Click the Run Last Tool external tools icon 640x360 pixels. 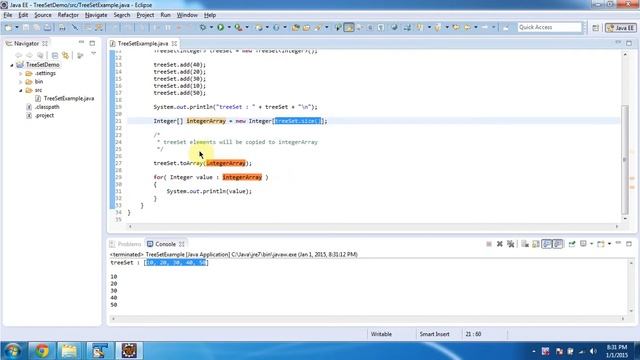pos(238,27)
